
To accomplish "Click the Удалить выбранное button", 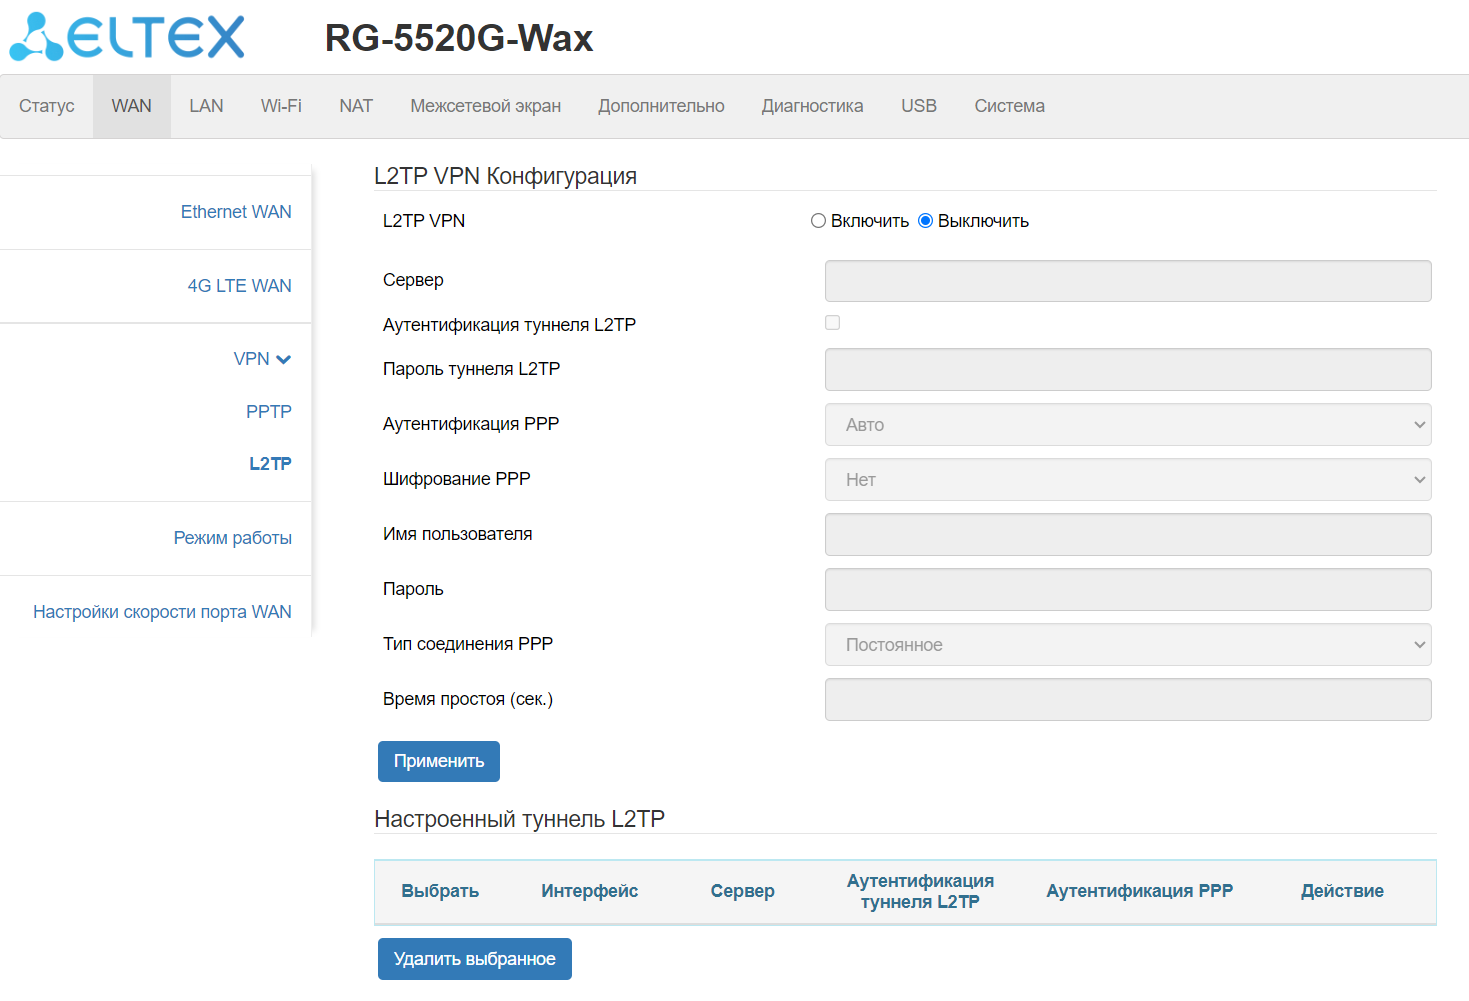I will click(474, 959).
